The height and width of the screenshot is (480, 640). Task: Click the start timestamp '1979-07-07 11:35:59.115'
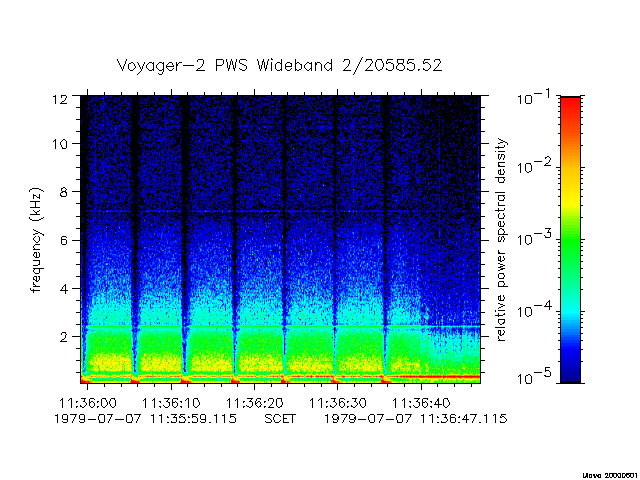pos(145,419)
